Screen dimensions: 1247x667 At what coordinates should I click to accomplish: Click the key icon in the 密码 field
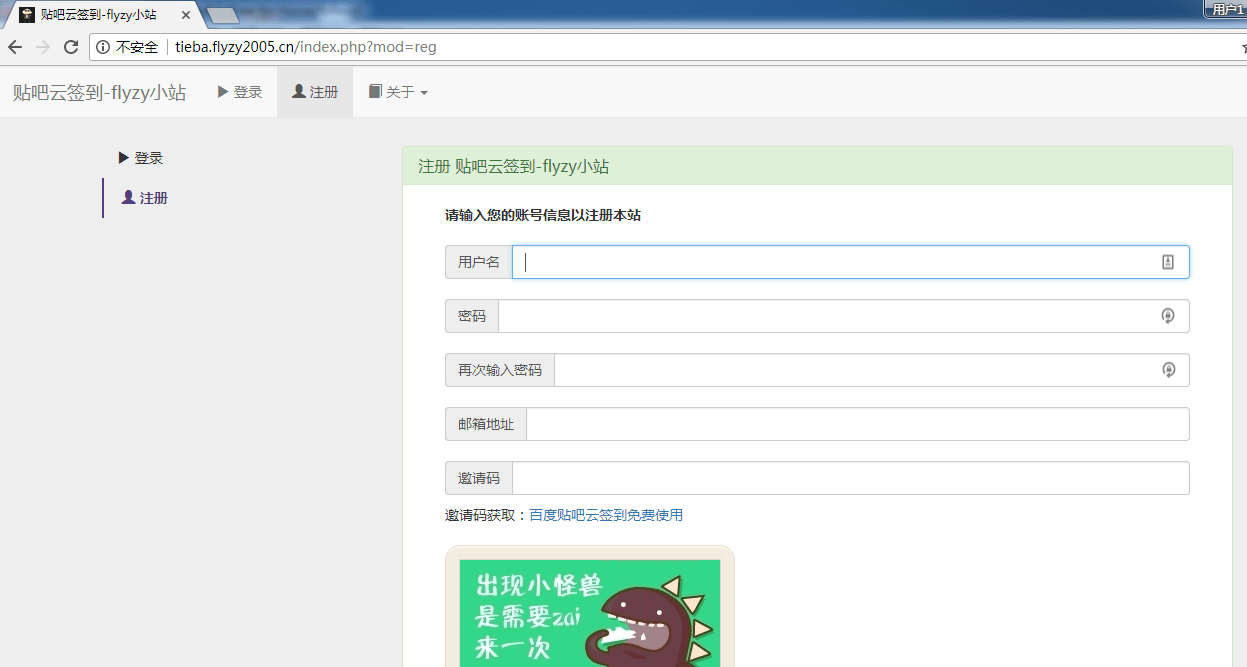(1167, 316)
